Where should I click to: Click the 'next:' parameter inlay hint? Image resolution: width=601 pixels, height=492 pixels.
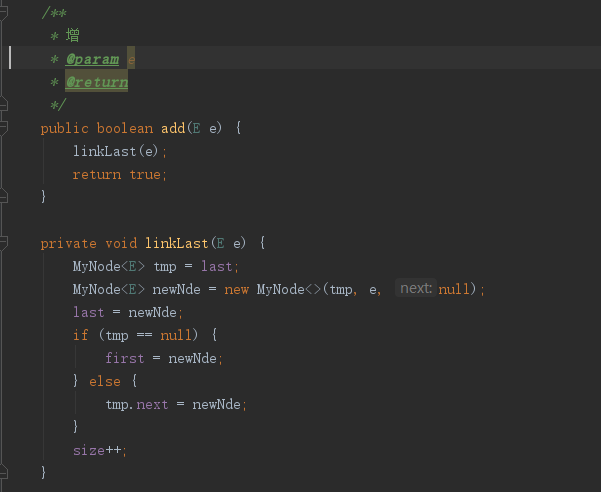click(x=416, y=288)
